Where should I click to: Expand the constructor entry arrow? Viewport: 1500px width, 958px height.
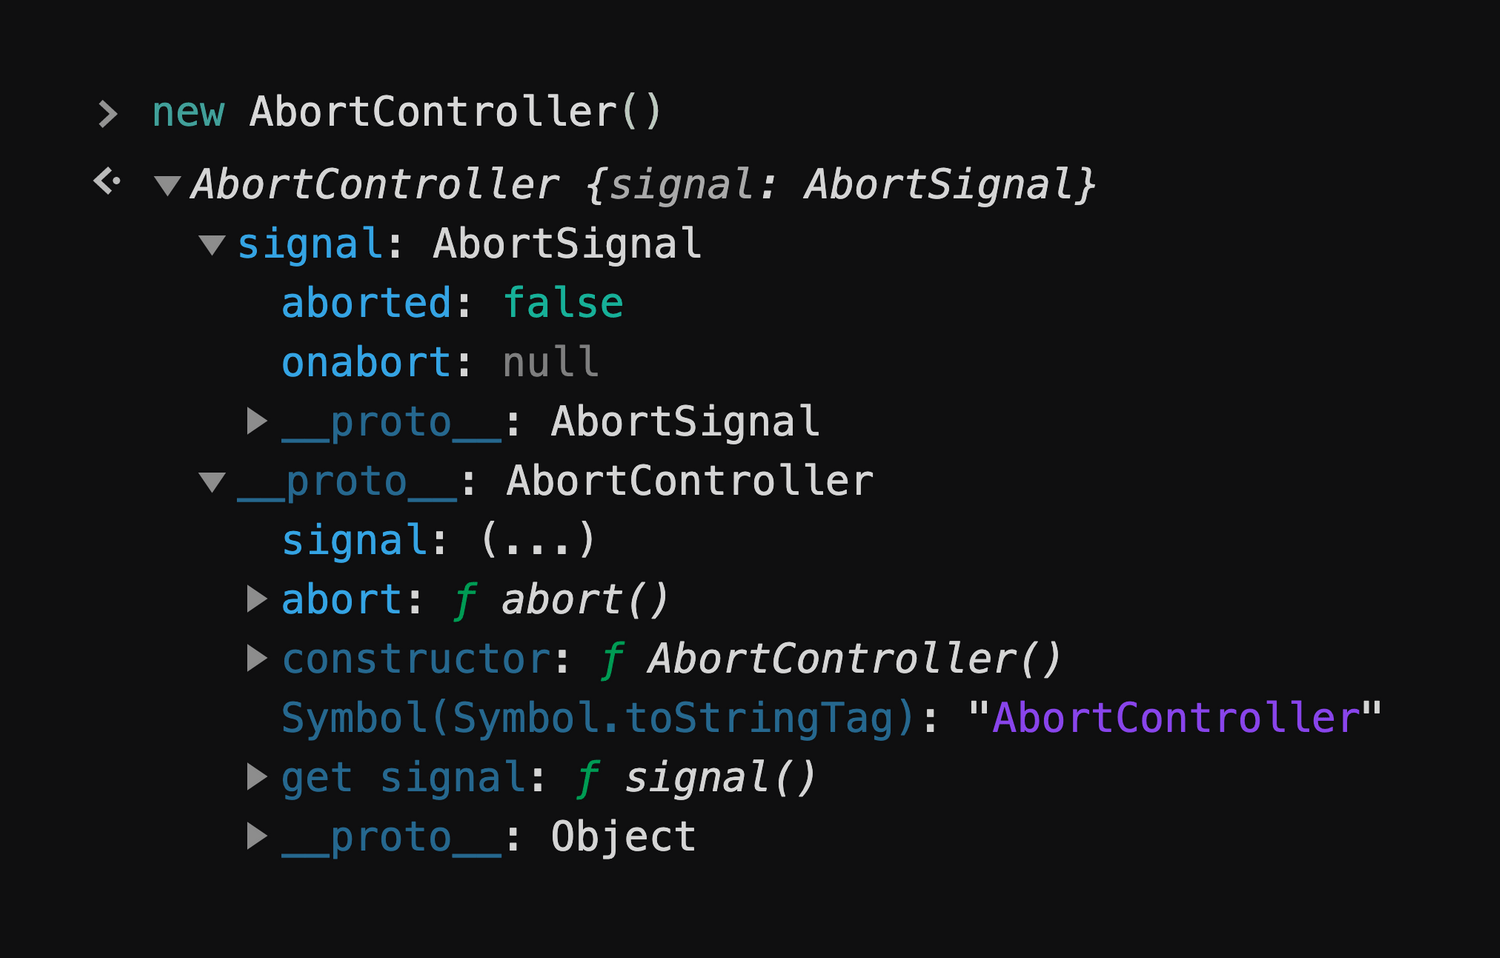click(x=257, y=658)
